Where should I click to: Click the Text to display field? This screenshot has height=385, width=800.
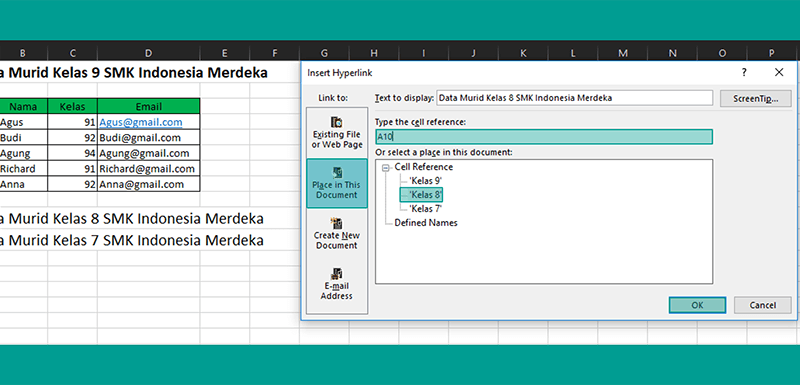[574, 98]
